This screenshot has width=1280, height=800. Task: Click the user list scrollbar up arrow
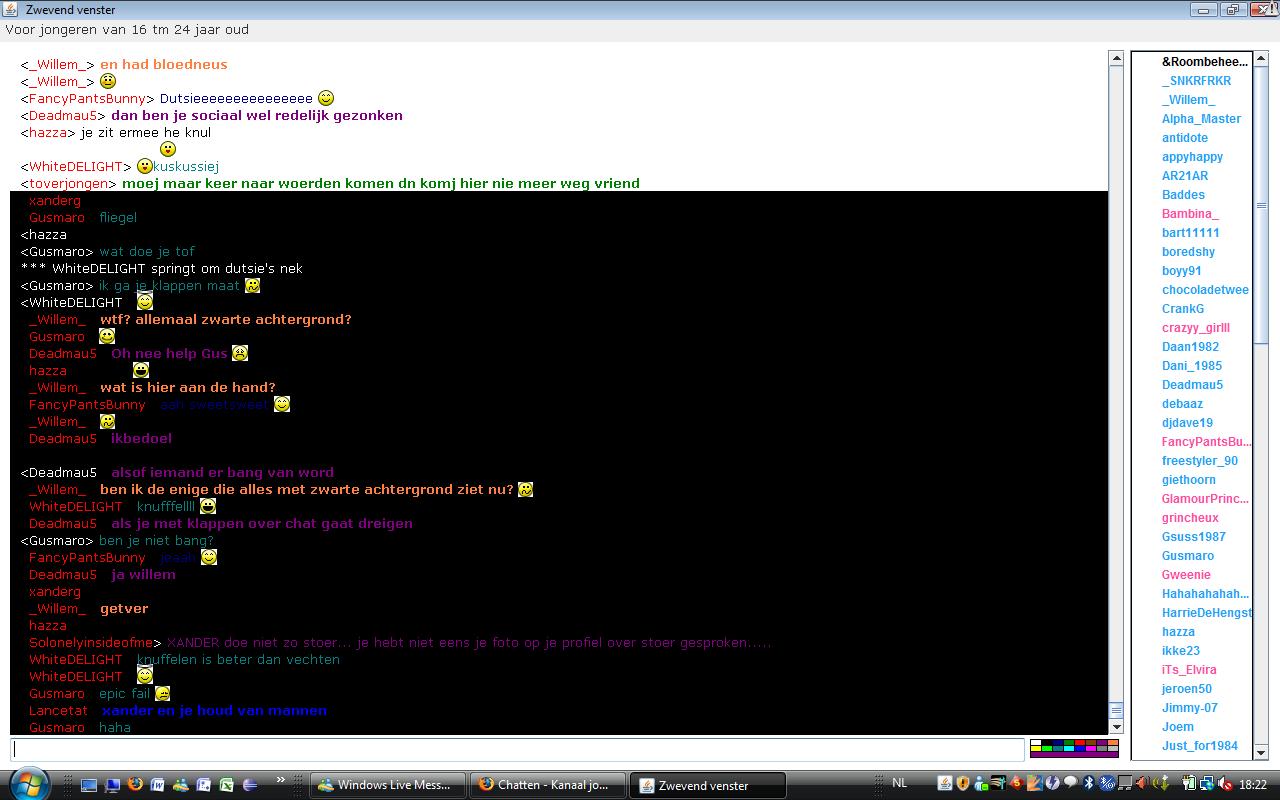click(1261, 60)
